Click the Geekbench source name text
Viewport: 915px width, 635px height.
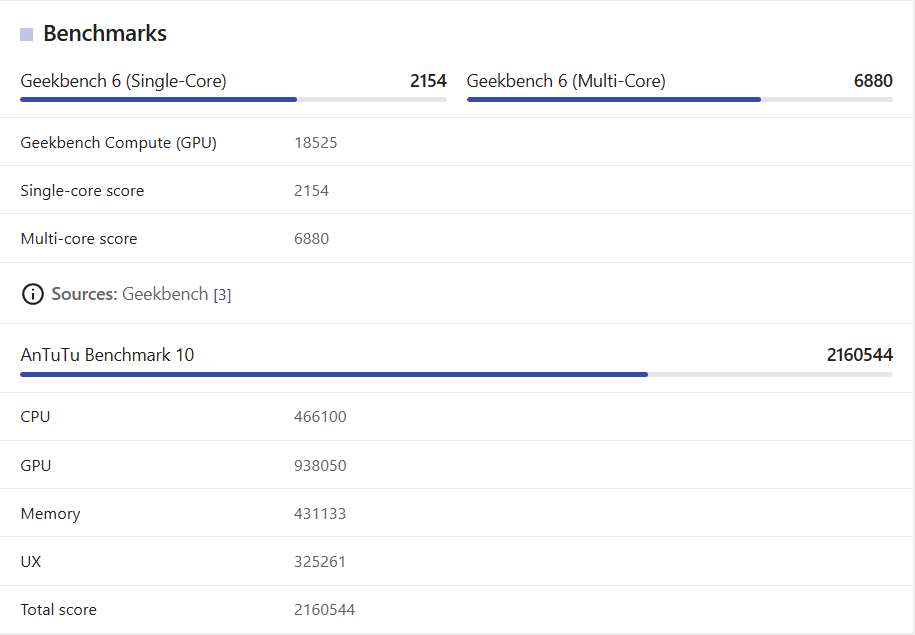coord(165,294)
